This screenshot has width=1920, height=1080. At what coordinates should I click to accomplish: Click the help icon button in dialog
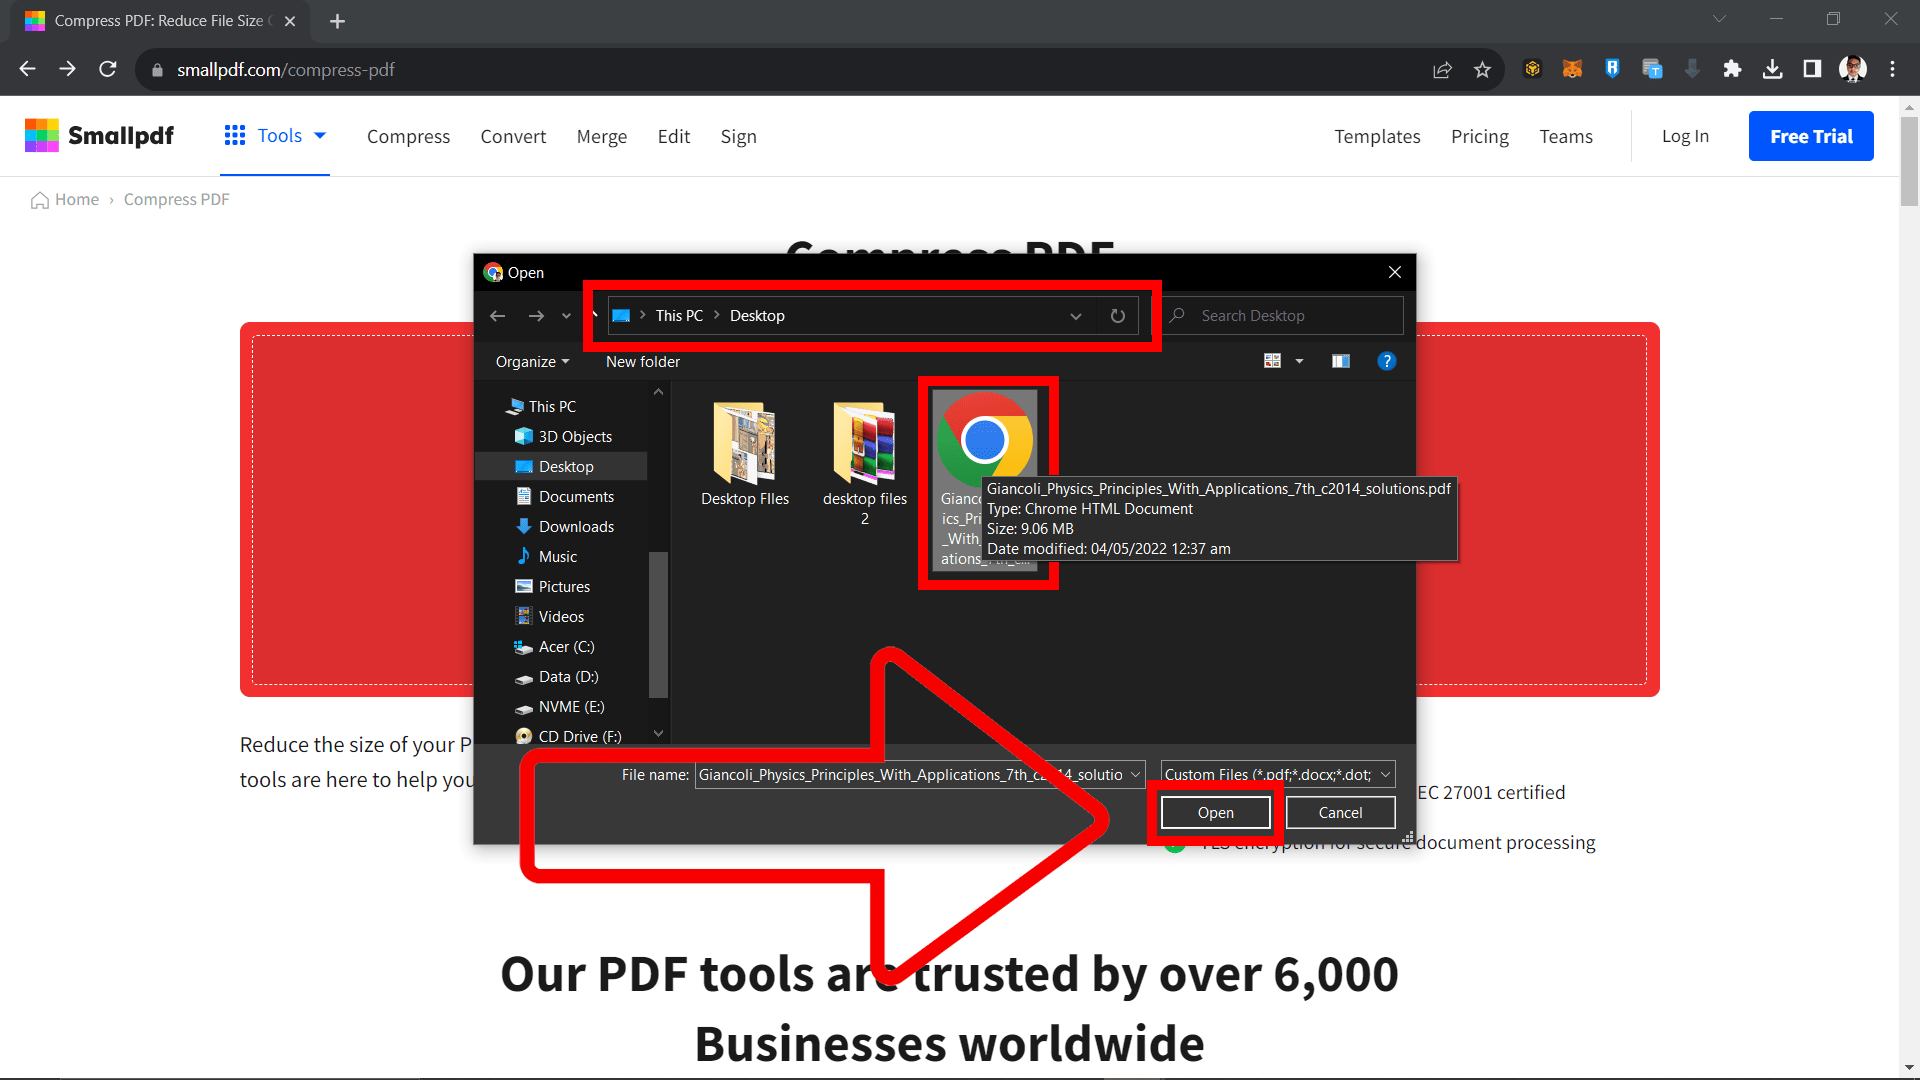pos(1386,361)
